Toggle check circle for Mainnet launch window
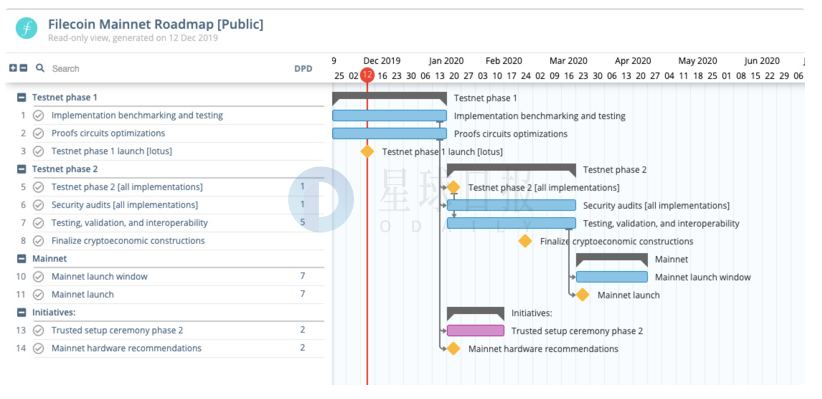822x399 pixels. point(38,276)
